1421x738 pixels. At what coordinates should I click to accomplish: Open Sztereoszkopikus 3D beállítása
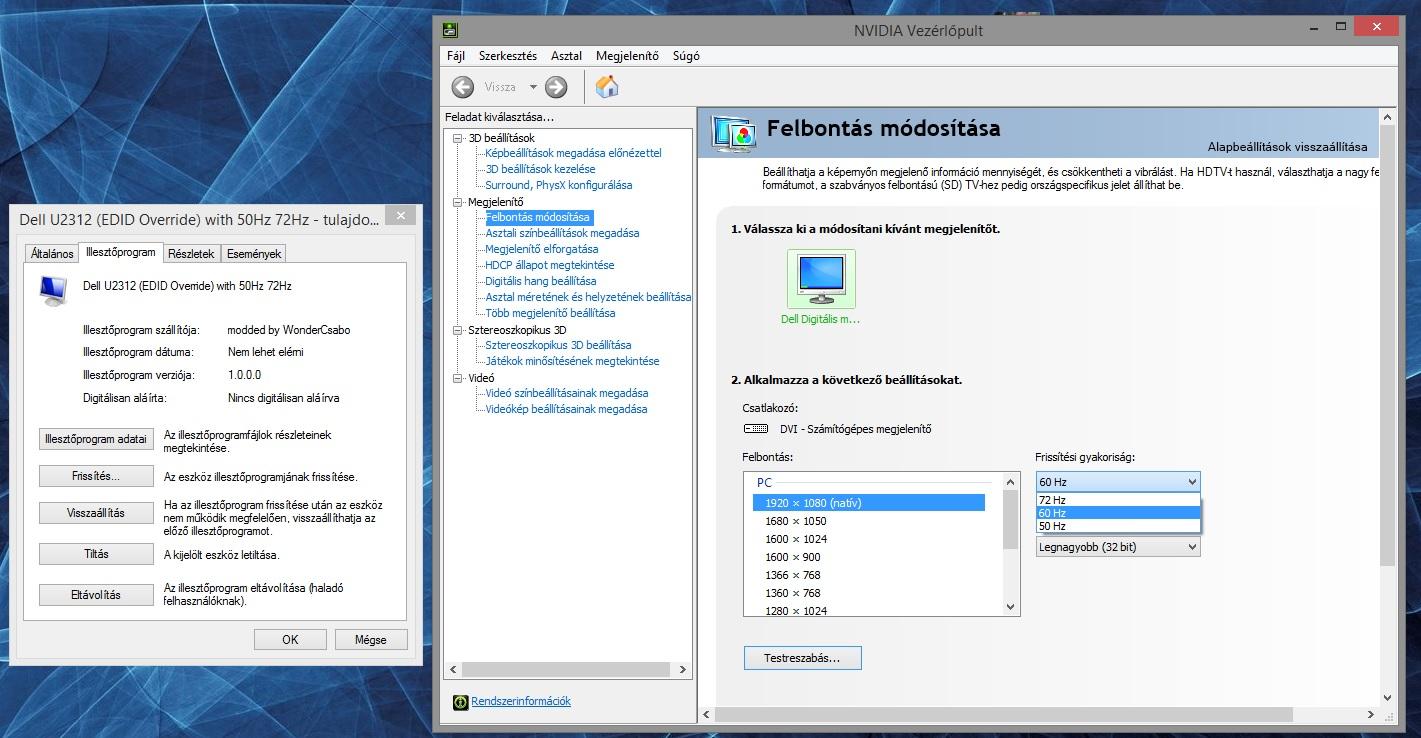[558, 345]
